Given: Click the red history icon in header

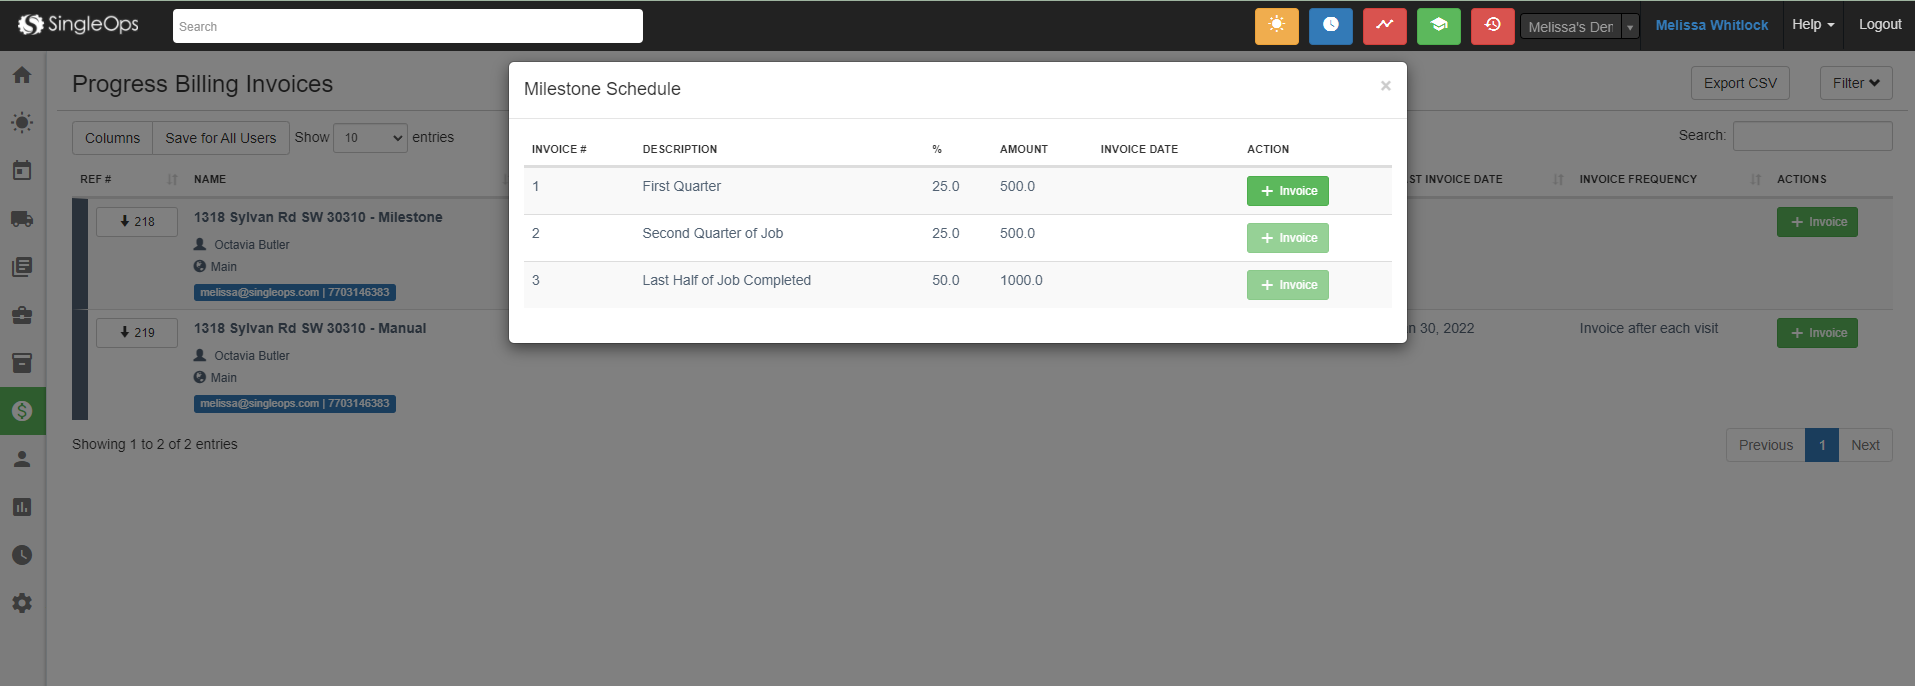Looking at the screenshot, I should [1492, 26].
